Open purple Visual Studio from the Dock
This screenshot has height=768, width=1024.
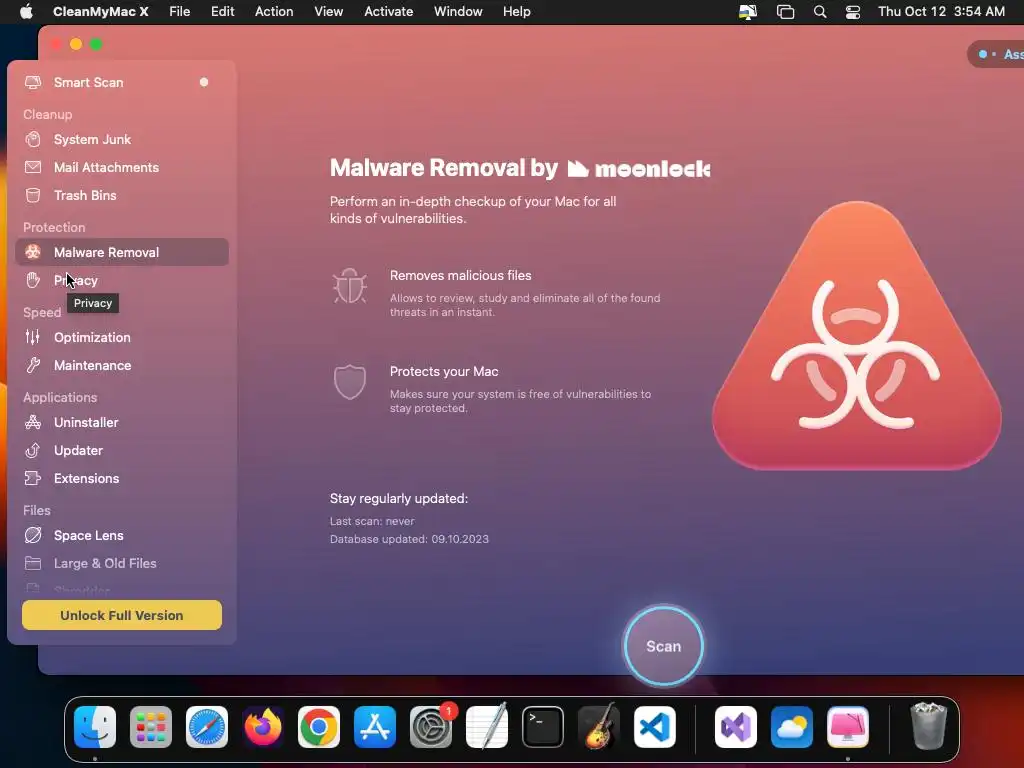(736, 727)
